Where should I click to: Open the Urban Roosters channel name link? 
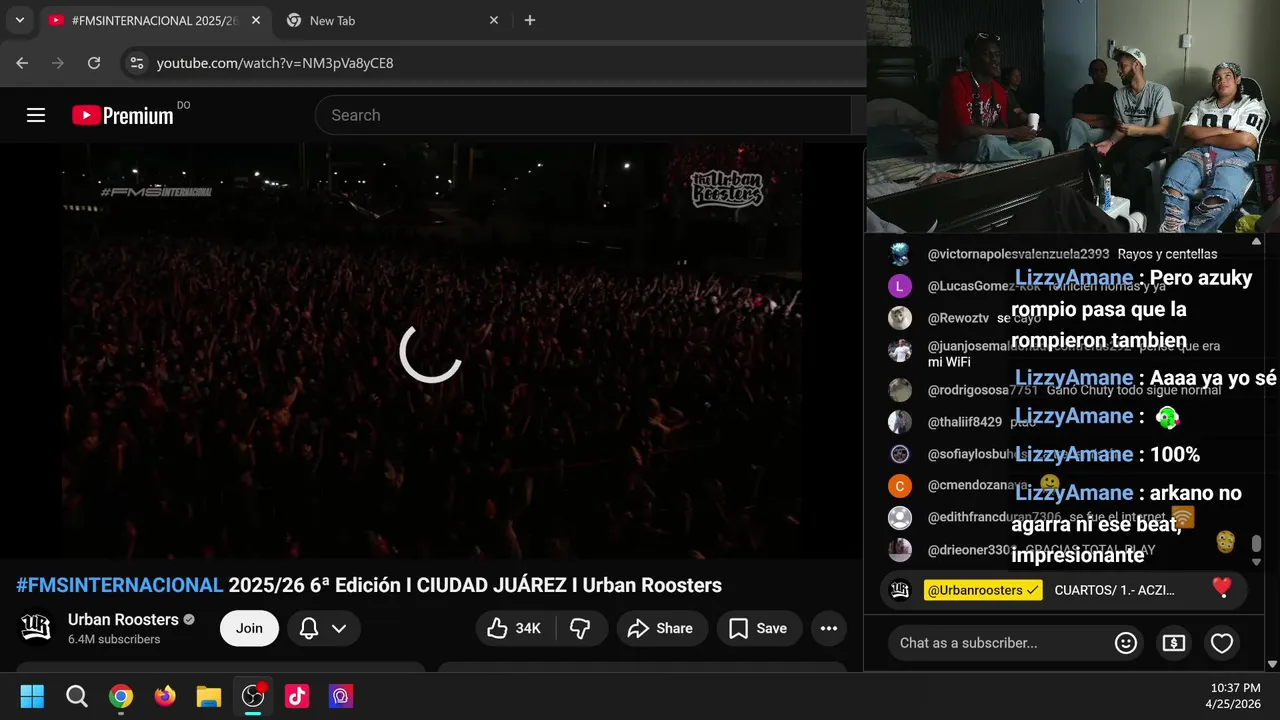point(123,619)
